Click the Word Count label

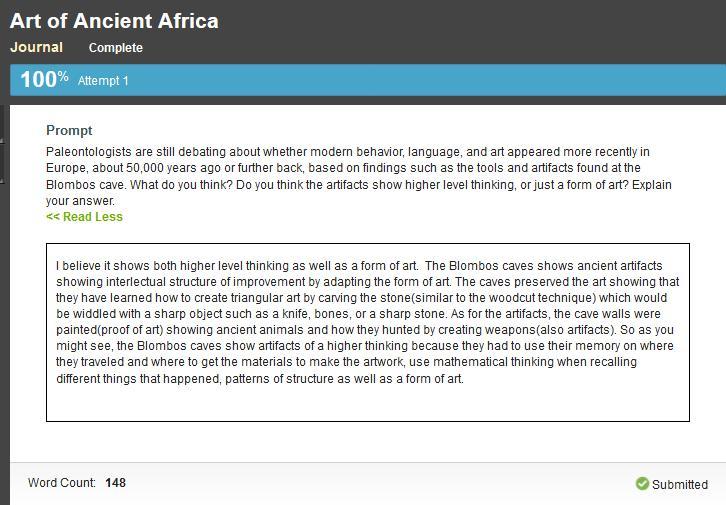coord(62,483)
